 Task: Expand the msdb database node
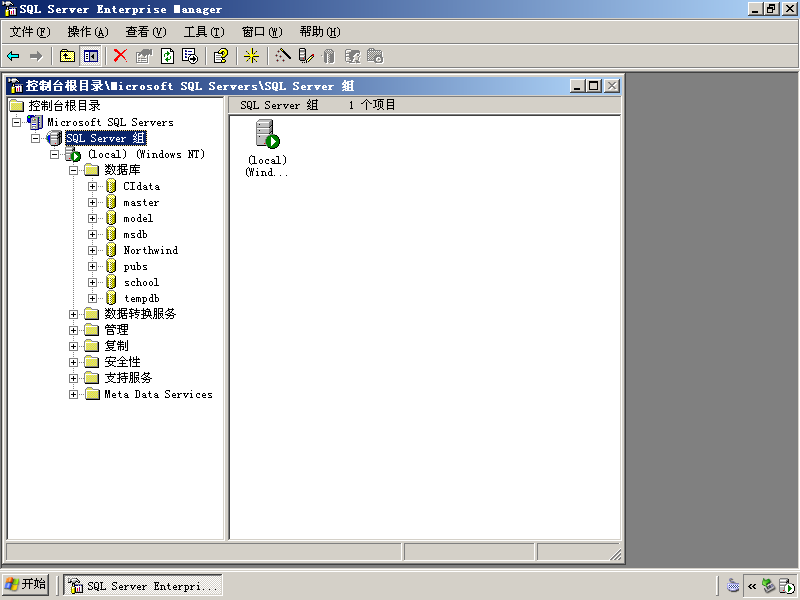point(92,235)
